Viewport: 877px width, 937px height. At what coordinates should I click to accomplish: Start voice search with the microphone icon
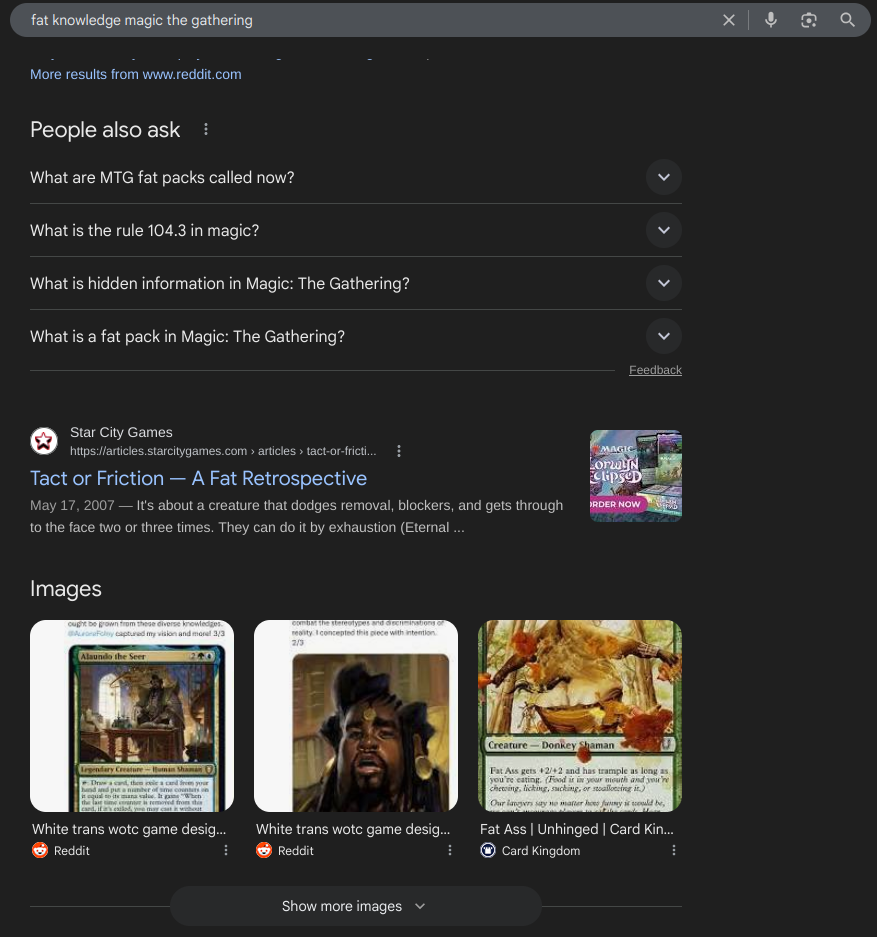pyautogui.click(x=771, y=20)
